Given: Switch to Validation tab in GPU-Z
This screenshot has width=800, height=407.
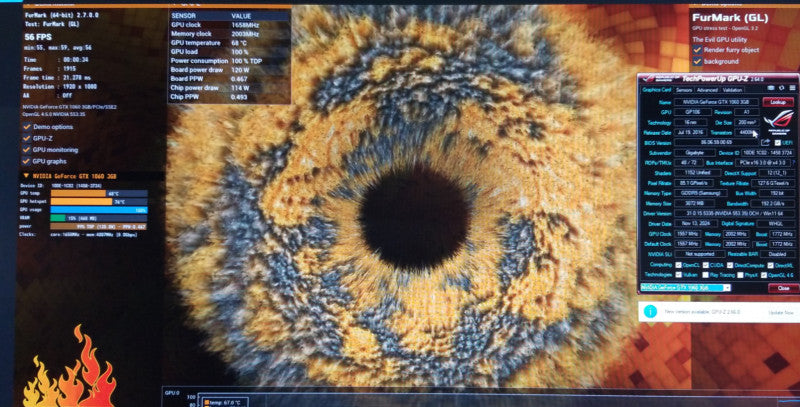Looking at the screenshot, I should (732, 90).
